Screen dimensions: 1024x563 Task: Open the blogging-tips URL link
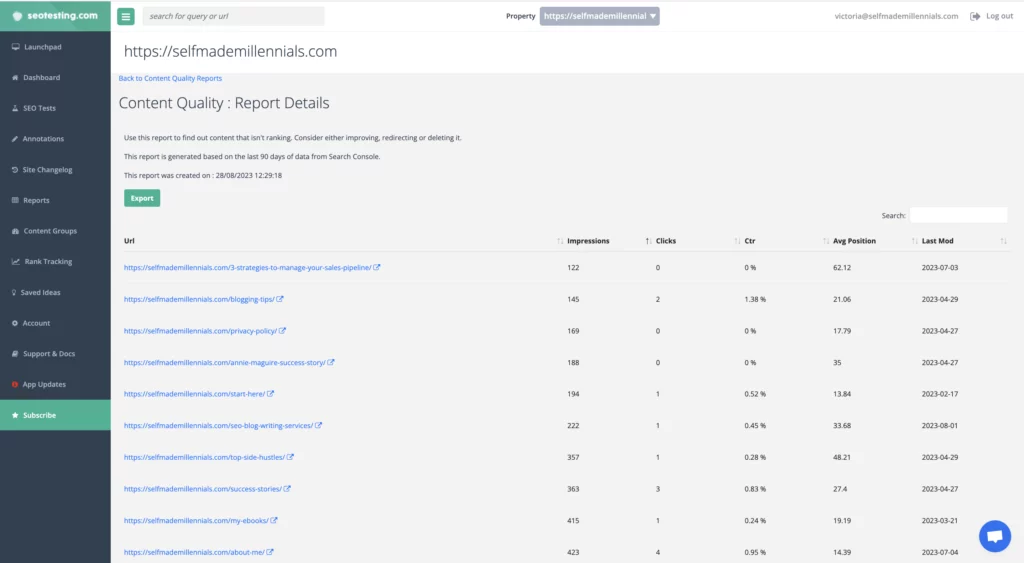[199, 299]
